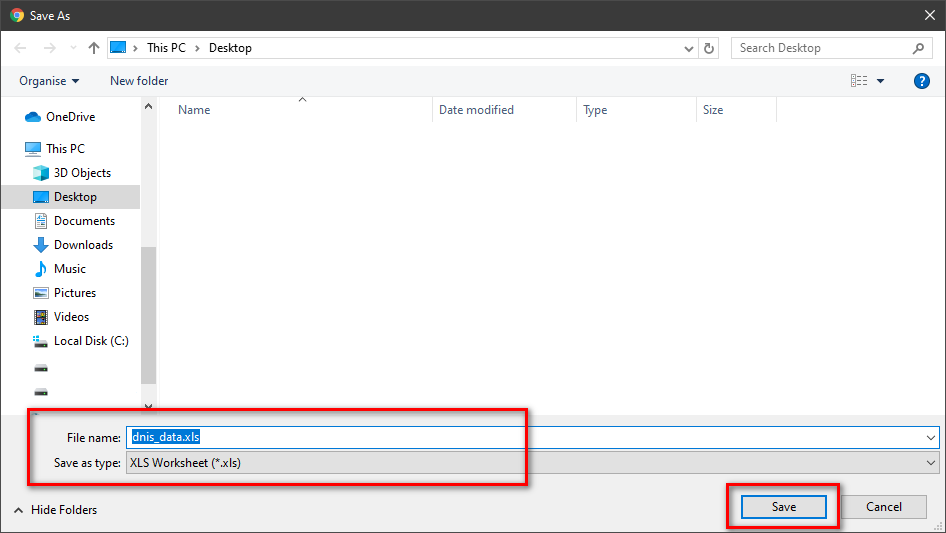Open the address bar history dropdown arrow

(x=689, y=48)
